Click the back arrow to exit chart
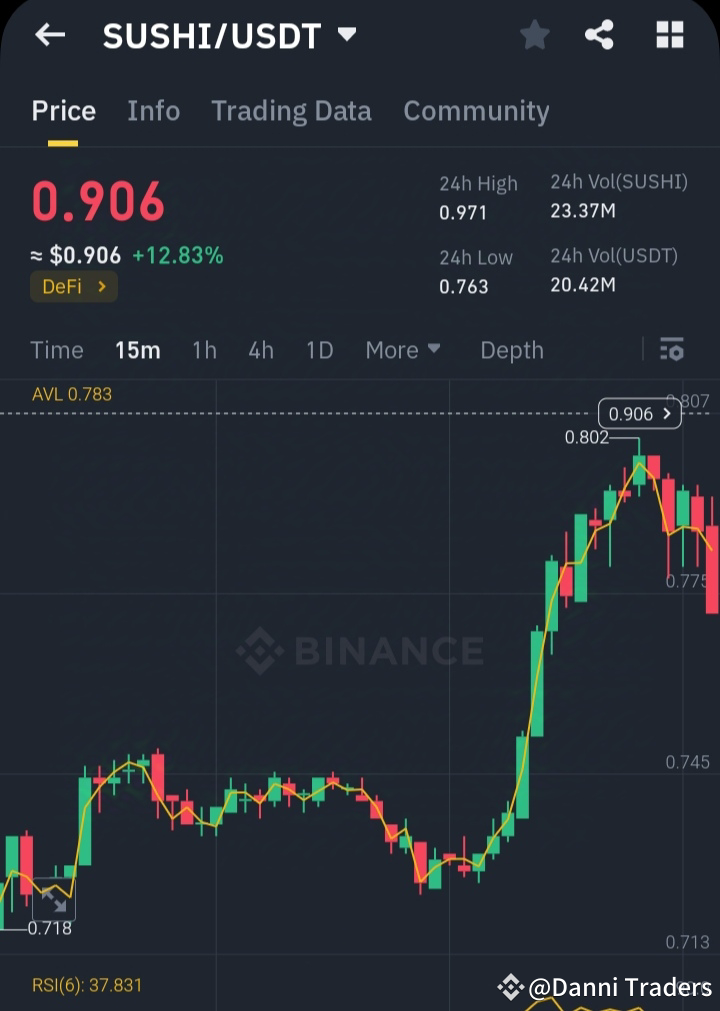The width and height of the screenshot is (720, 1011). [50, 35]
